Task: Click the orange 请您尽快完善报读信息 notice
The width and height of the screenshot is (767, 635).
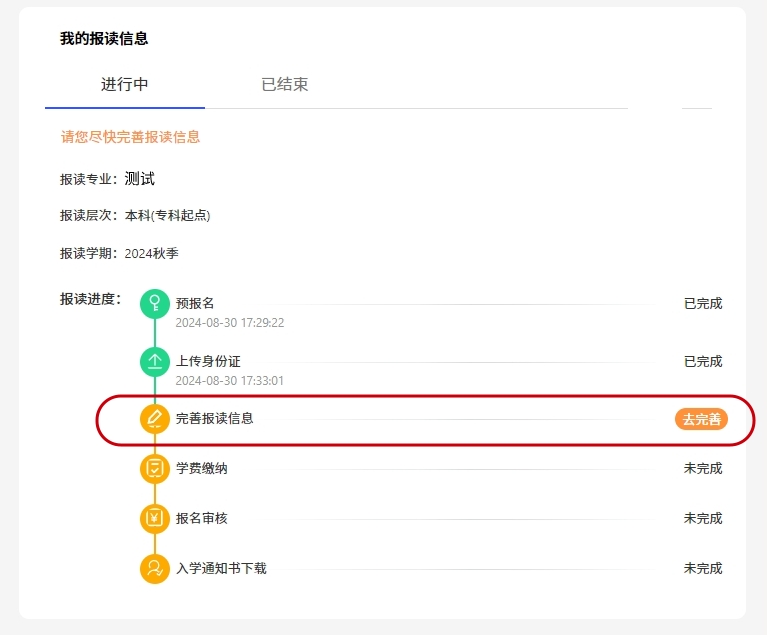Action: click(x=130, y=137)
